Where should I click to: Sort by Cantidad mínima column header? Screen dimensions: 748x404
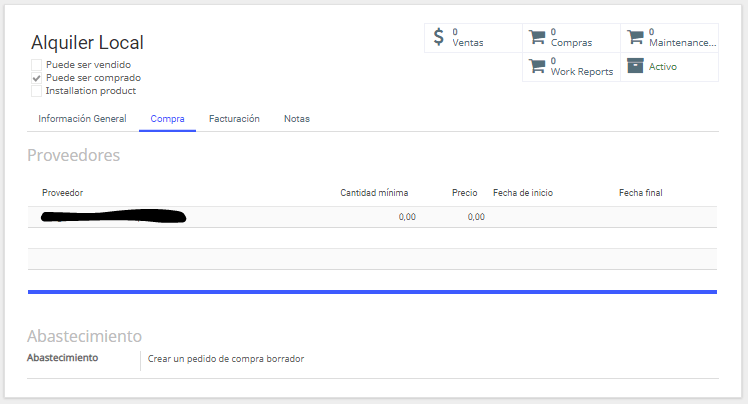click(x=374, y=193)
